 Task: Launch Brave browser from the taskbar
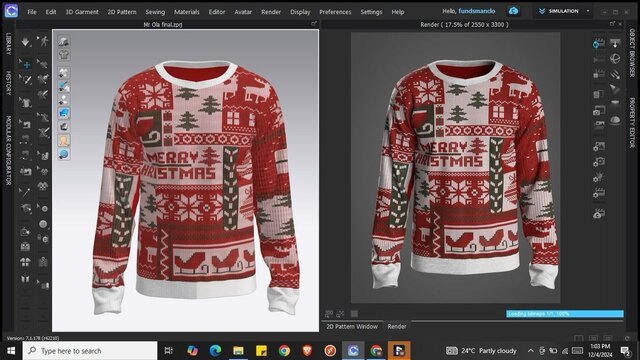(307, 350)
